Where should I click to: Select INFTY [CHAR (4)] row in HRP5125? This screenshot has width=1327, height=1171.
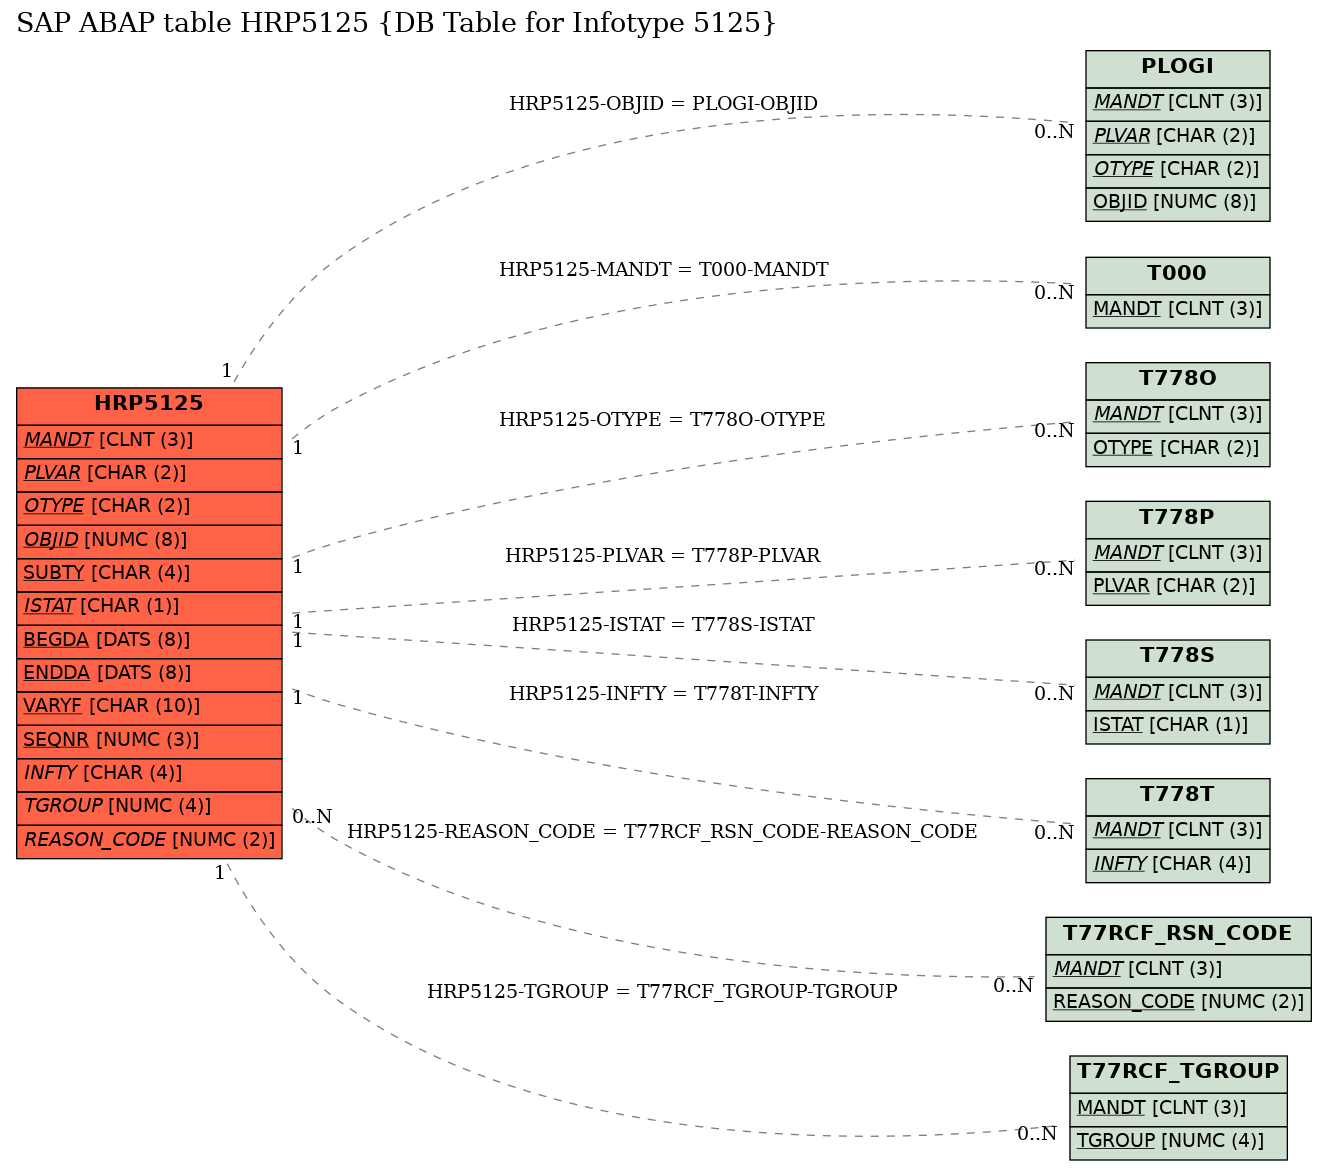pos(149,774)
